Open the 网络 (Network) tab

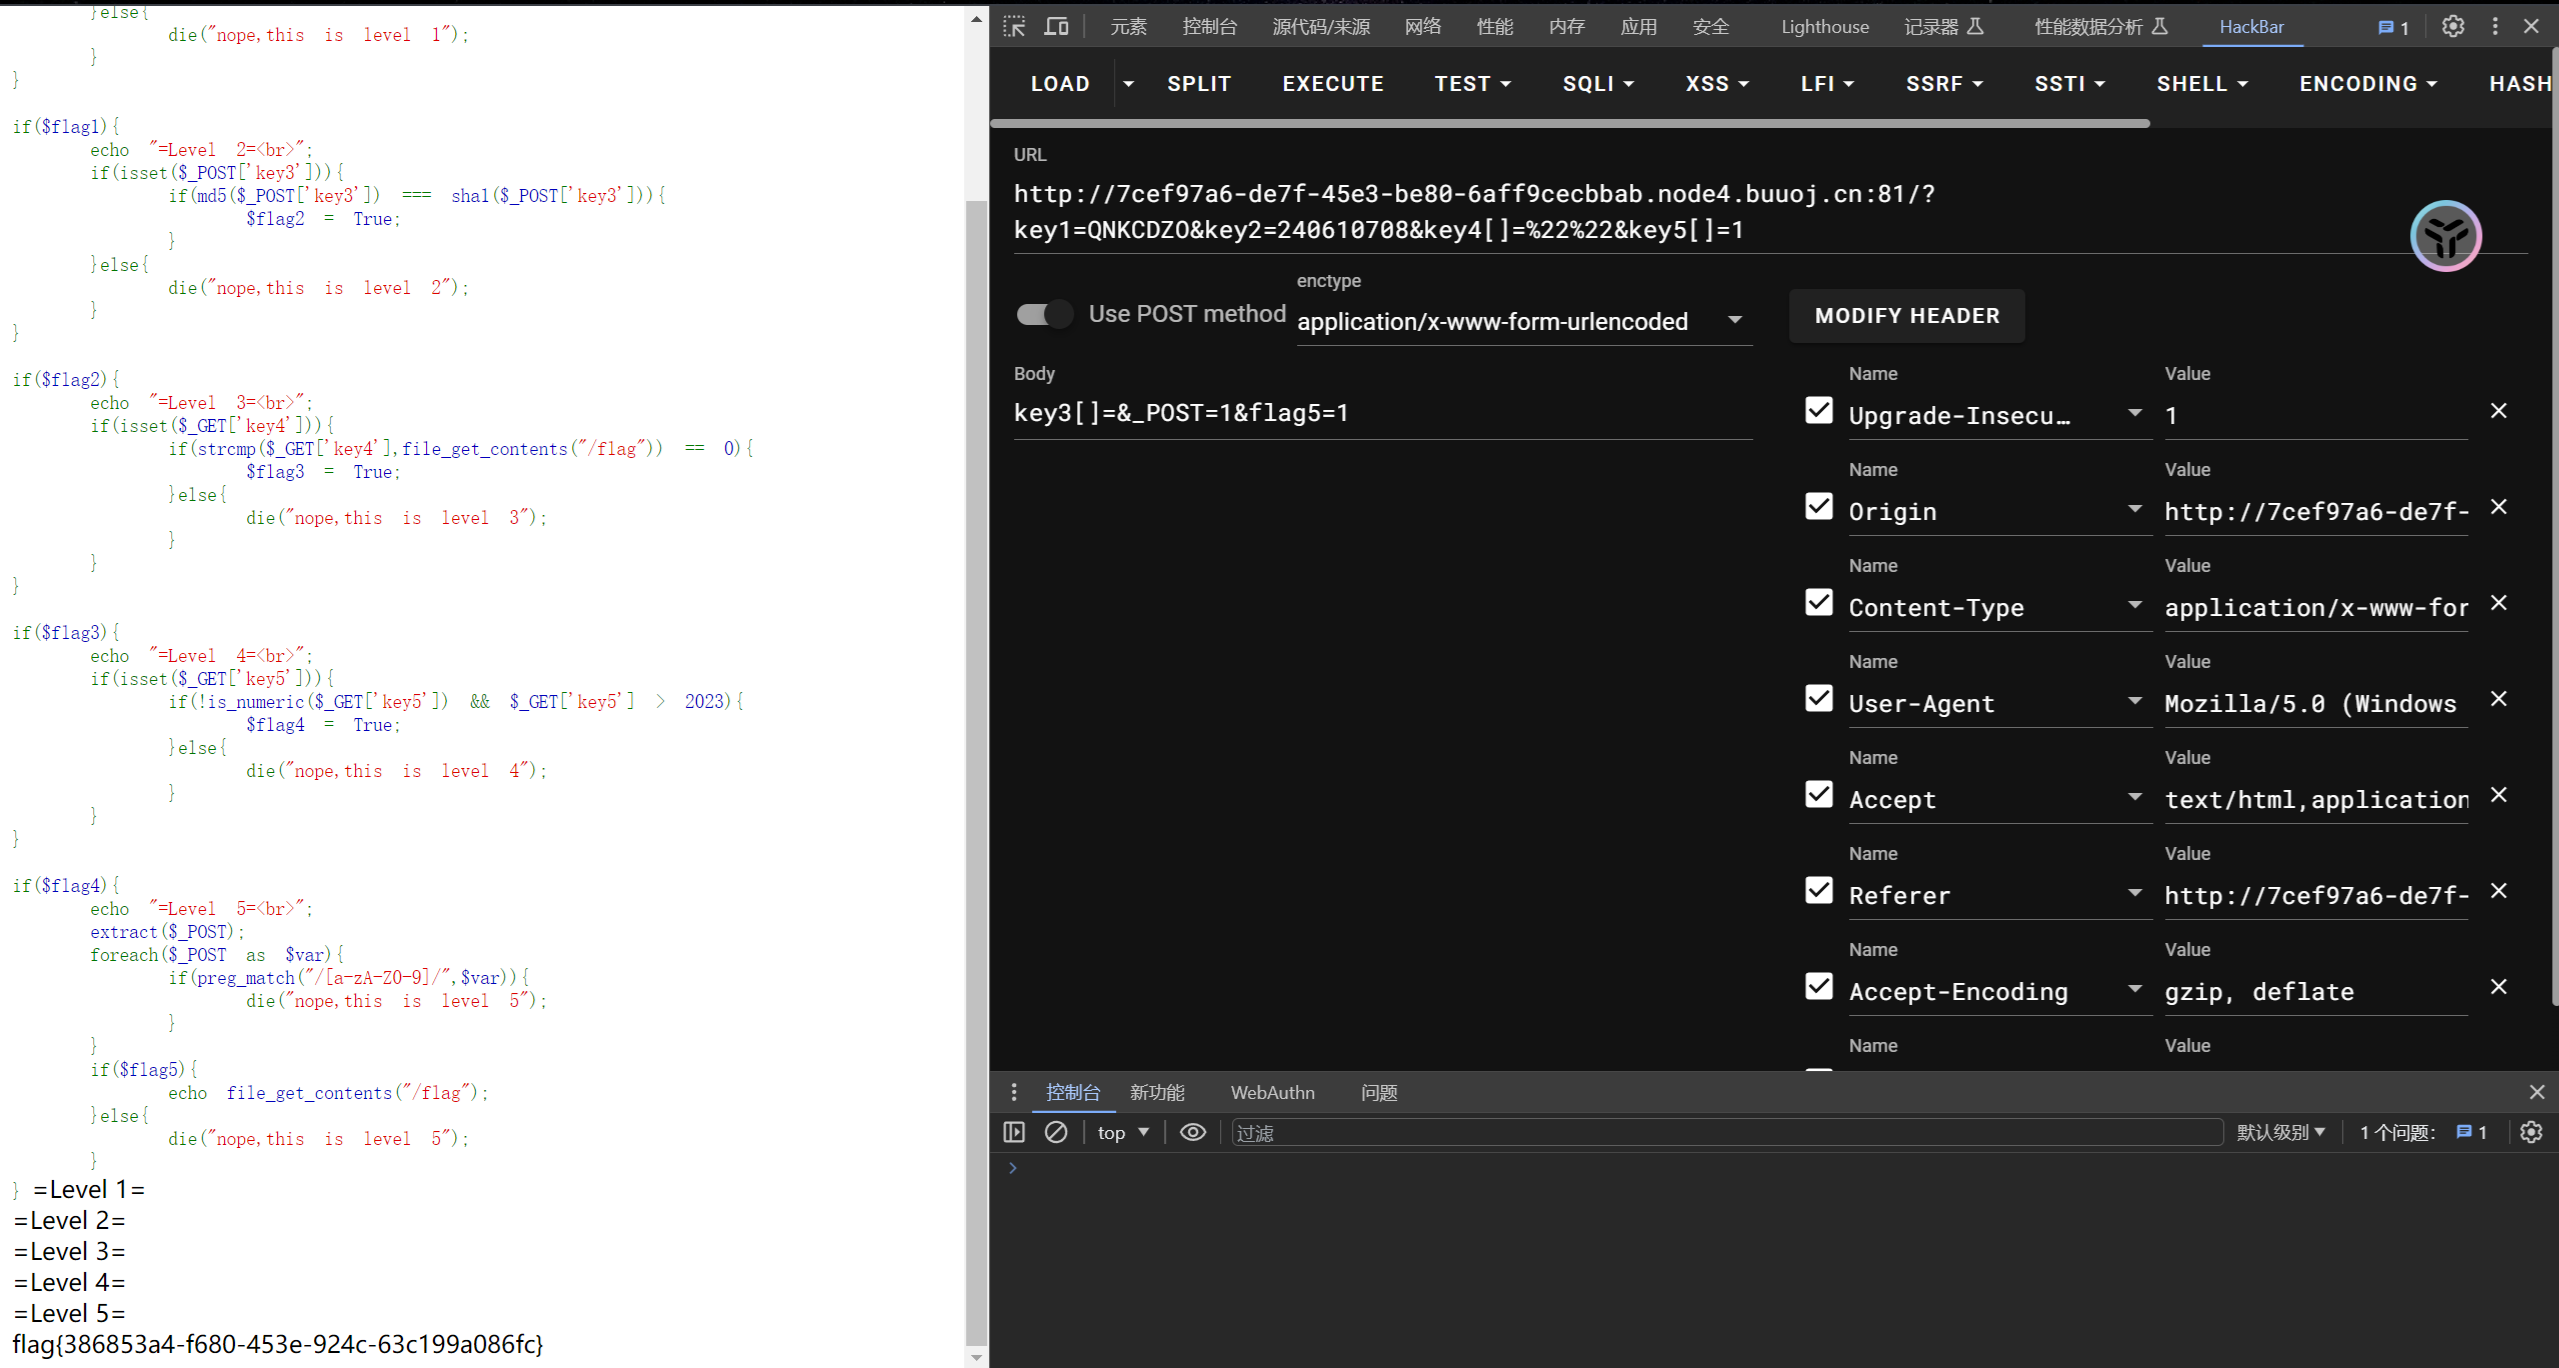(x=1422, y=27)
